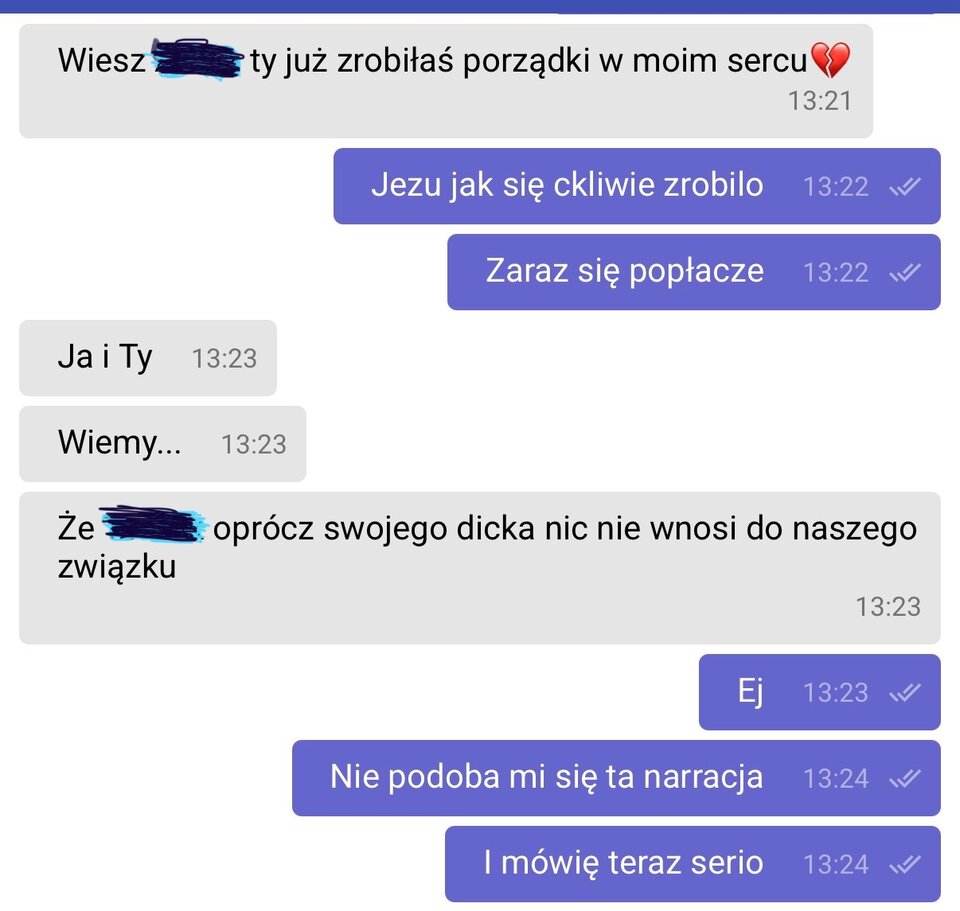The height and width of the screenshot is (911, 960).
Task: Click read checkmarks on the 'Ej' message
Action: point(905,692)
